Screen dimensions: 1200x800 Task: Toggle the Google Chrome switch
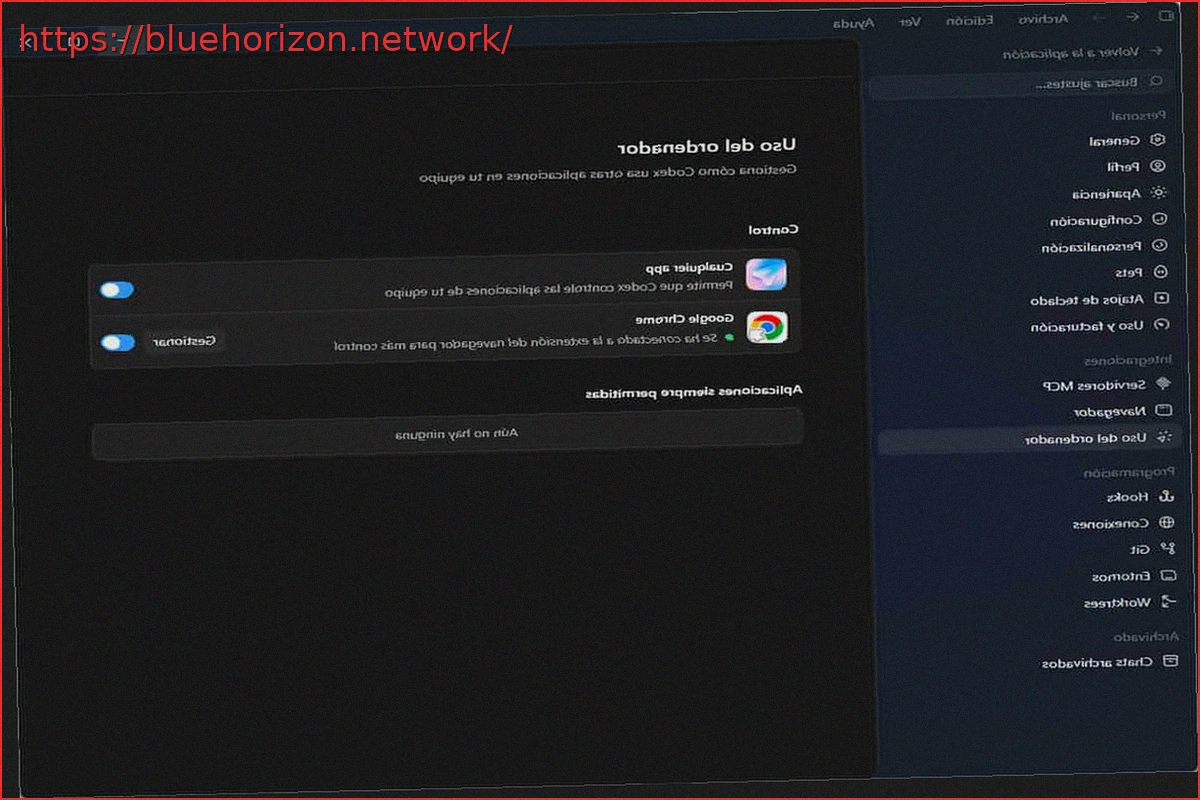[x=118, y=342]
